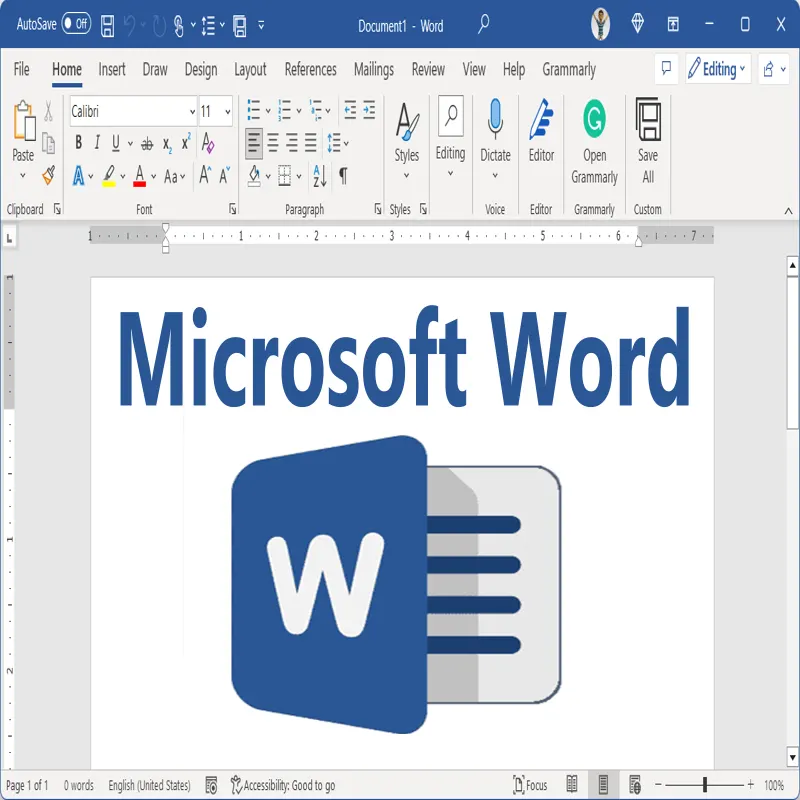Toggle Center alignment
This screenshot has height=800, width=800.
pos(273,143)
